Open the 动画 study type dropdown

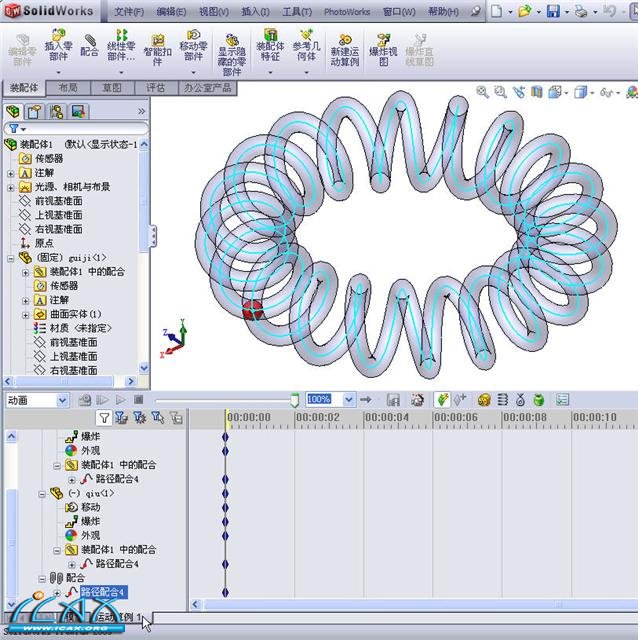[x=63, y=400]
